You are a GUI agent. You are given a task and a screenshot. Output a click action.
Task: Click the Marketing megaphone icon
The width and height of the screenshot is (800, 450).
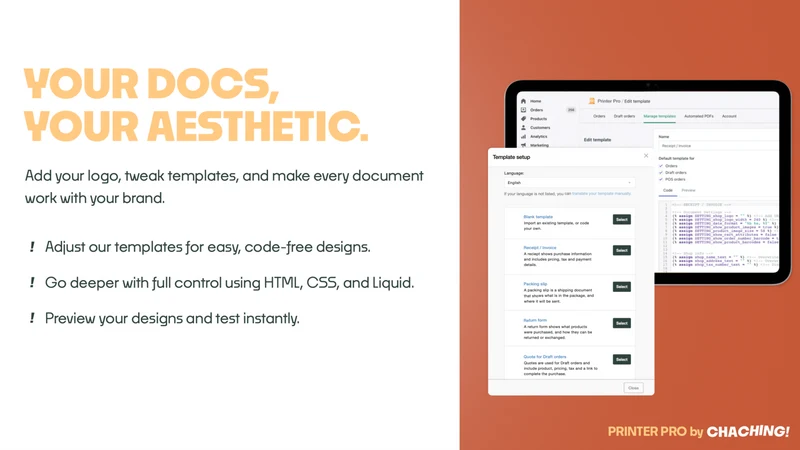pyautogui.click(x=523, y=145)
